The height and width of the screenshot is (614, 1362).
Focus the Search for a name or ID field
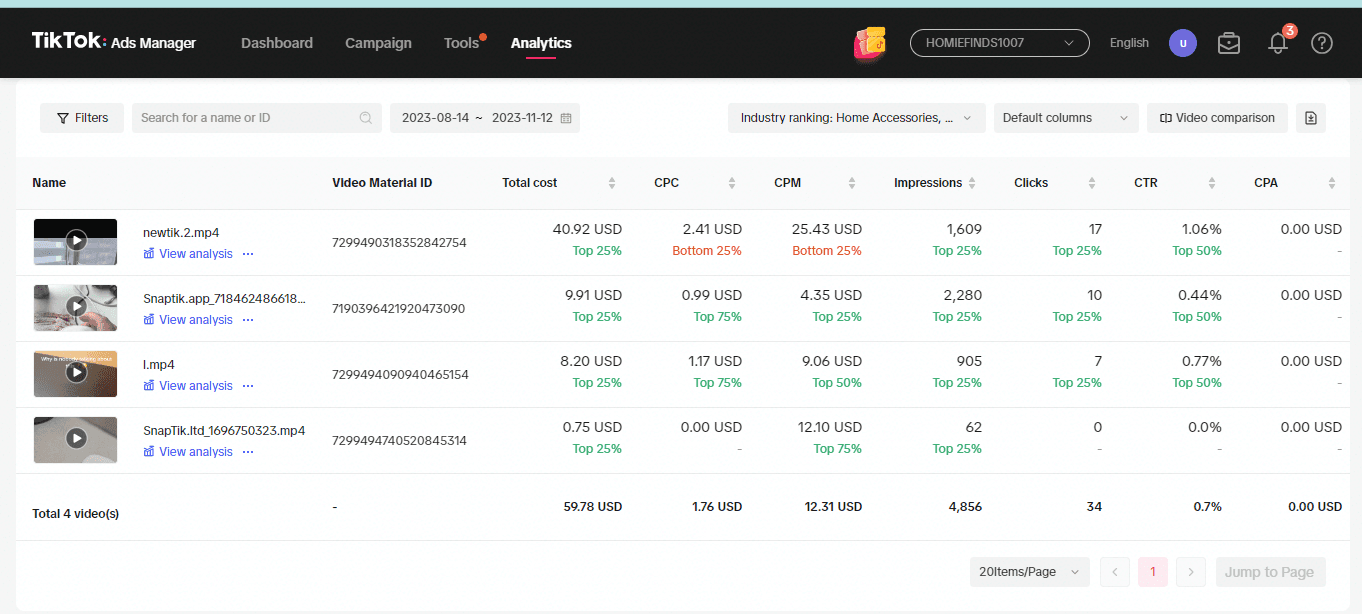257,118
